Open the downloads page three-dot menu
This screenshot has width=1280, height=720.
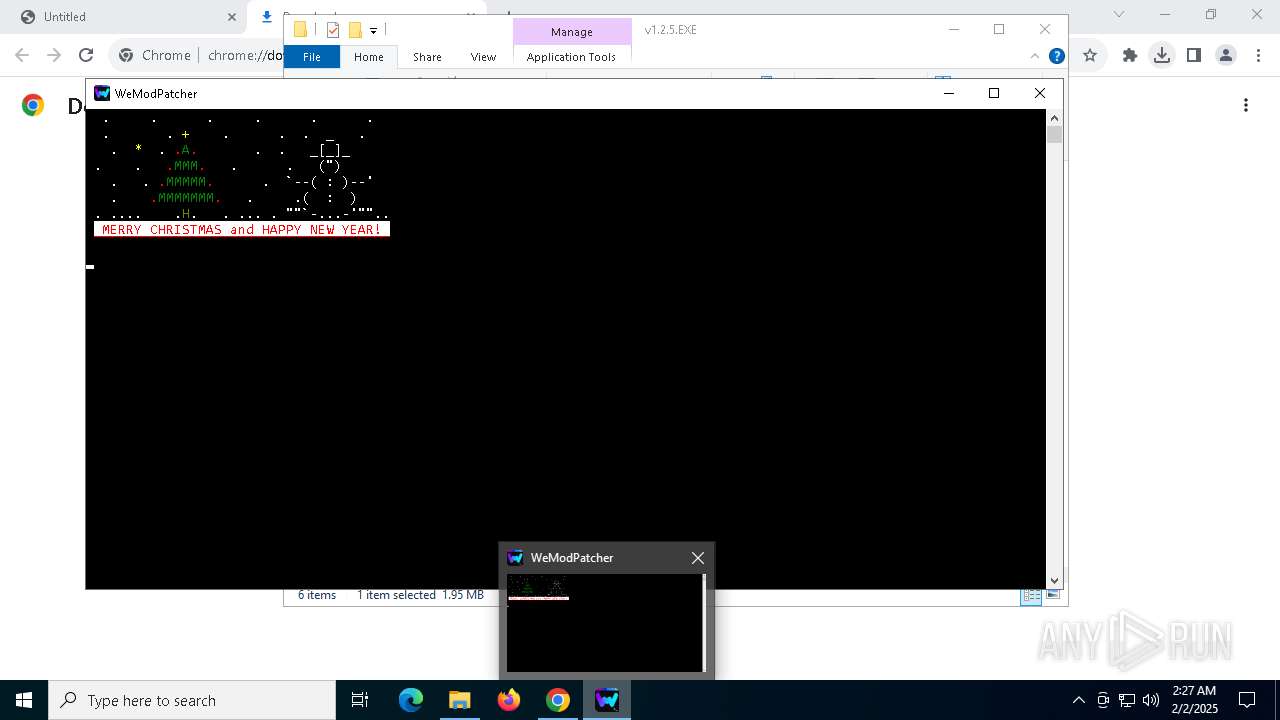click(1246, 105)
